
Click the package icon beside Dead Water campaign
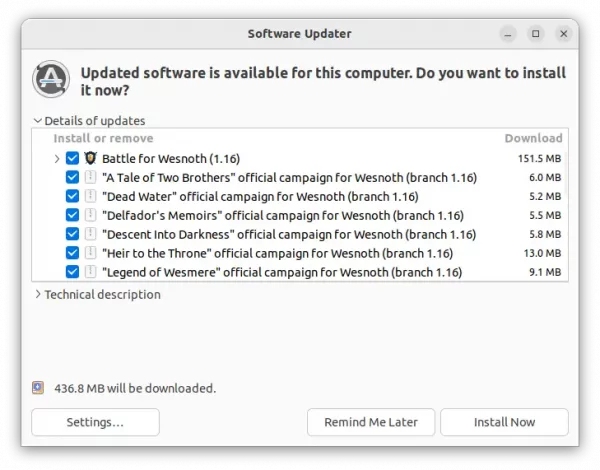[x=90, y=196]
